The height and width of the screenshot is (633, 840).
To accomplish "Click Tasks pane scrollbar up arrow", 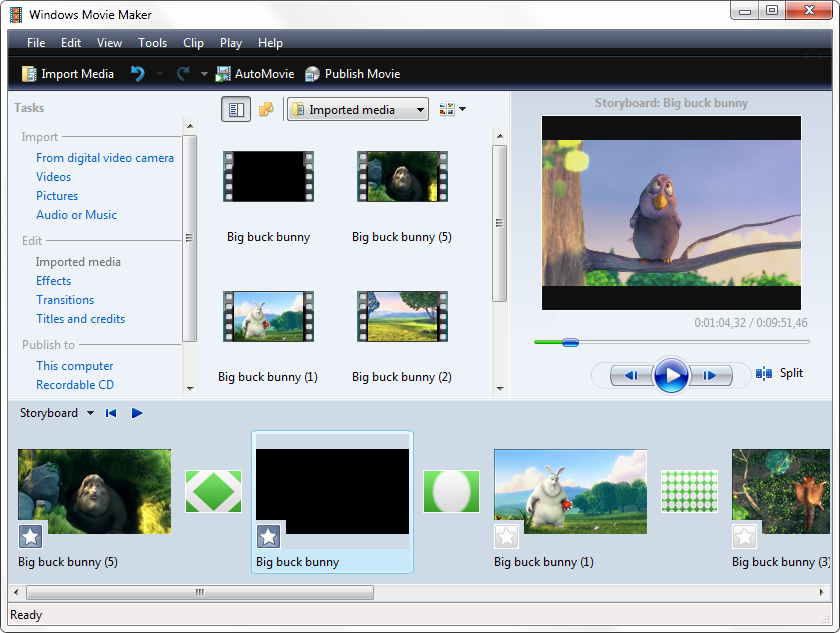I will [x=190, y=126].
